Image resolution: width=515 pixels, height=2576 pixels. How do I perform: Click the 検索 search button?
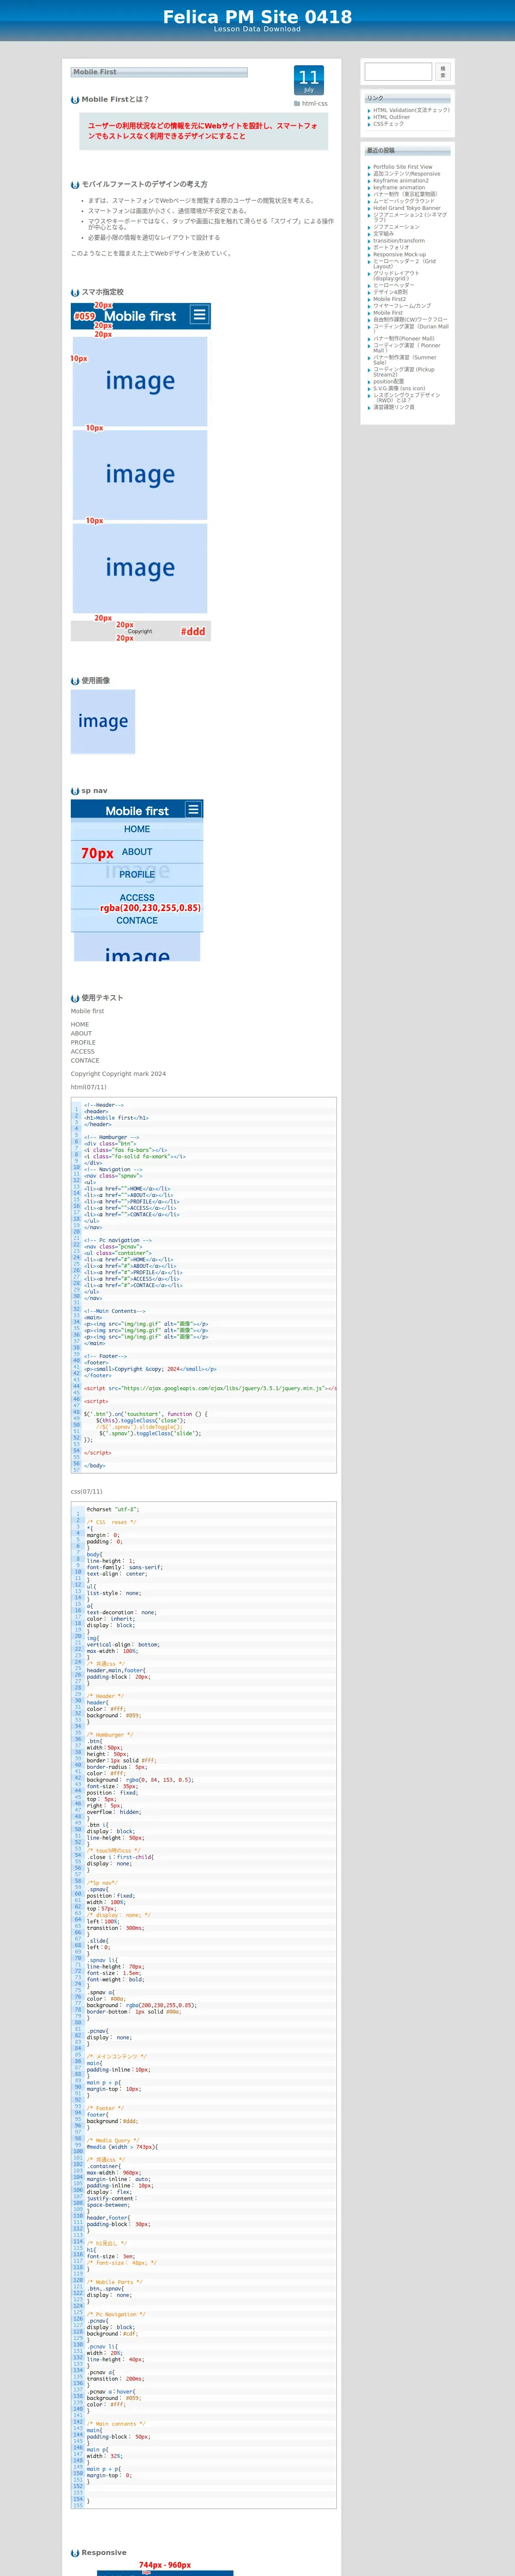click(443, 72)
